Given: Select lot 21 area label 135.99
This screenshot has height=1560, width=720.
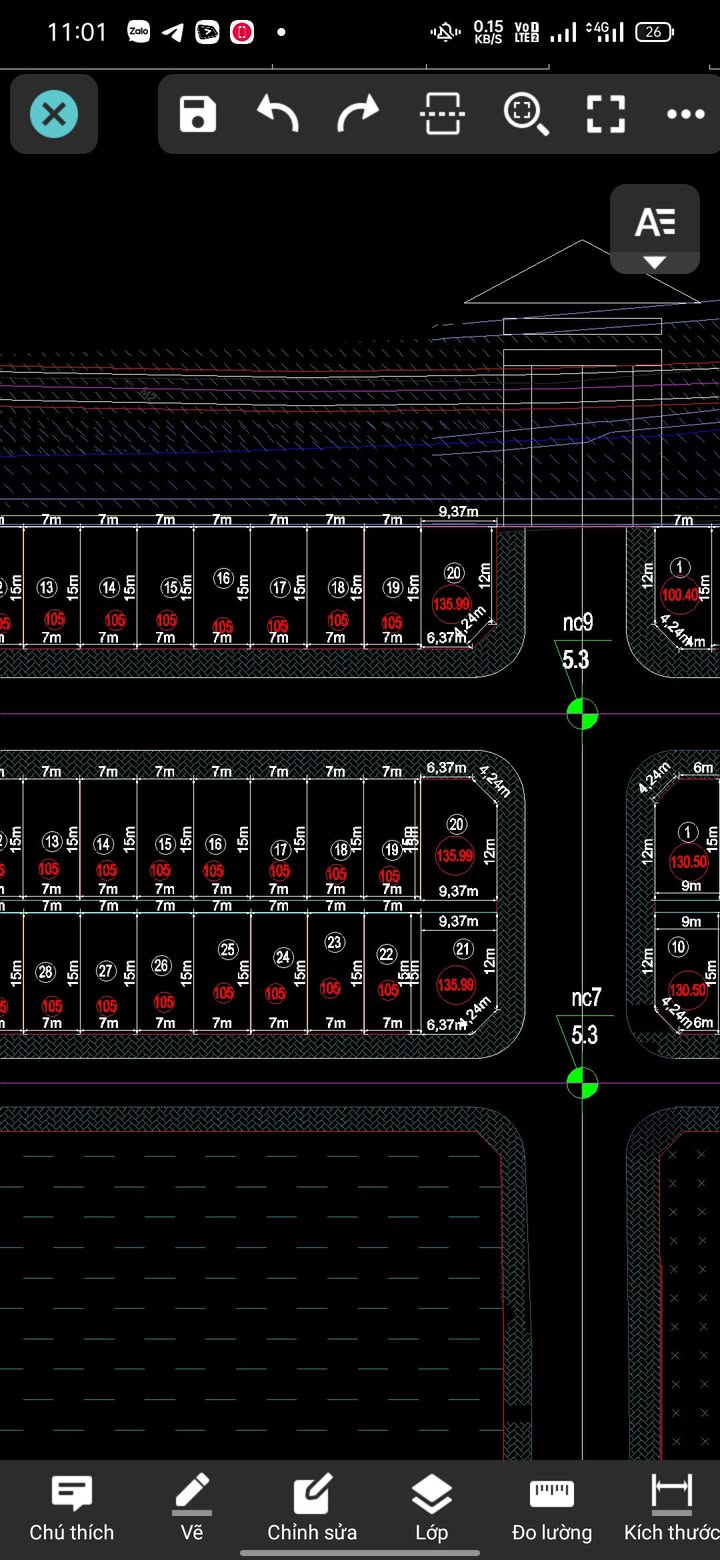Looking at the screenshot, I should [x=456, y=985].
